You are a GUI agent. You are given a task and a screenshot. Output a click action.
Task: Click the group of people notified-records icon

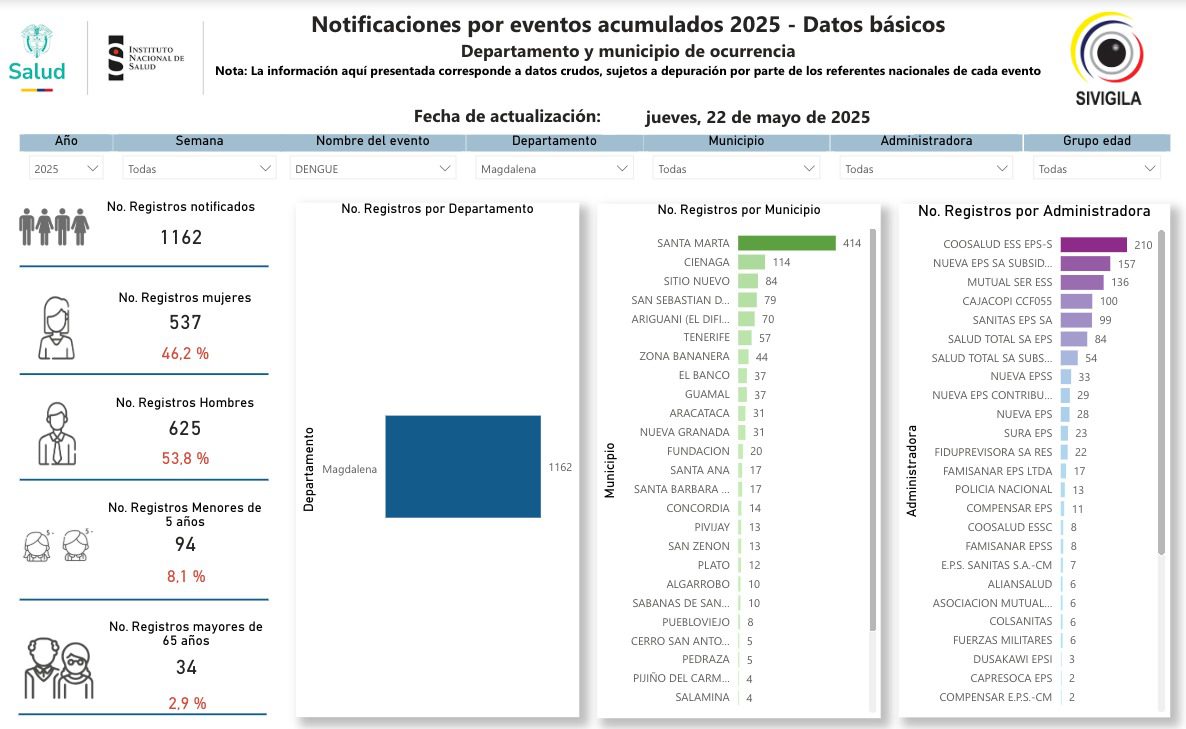pos(54,227)
